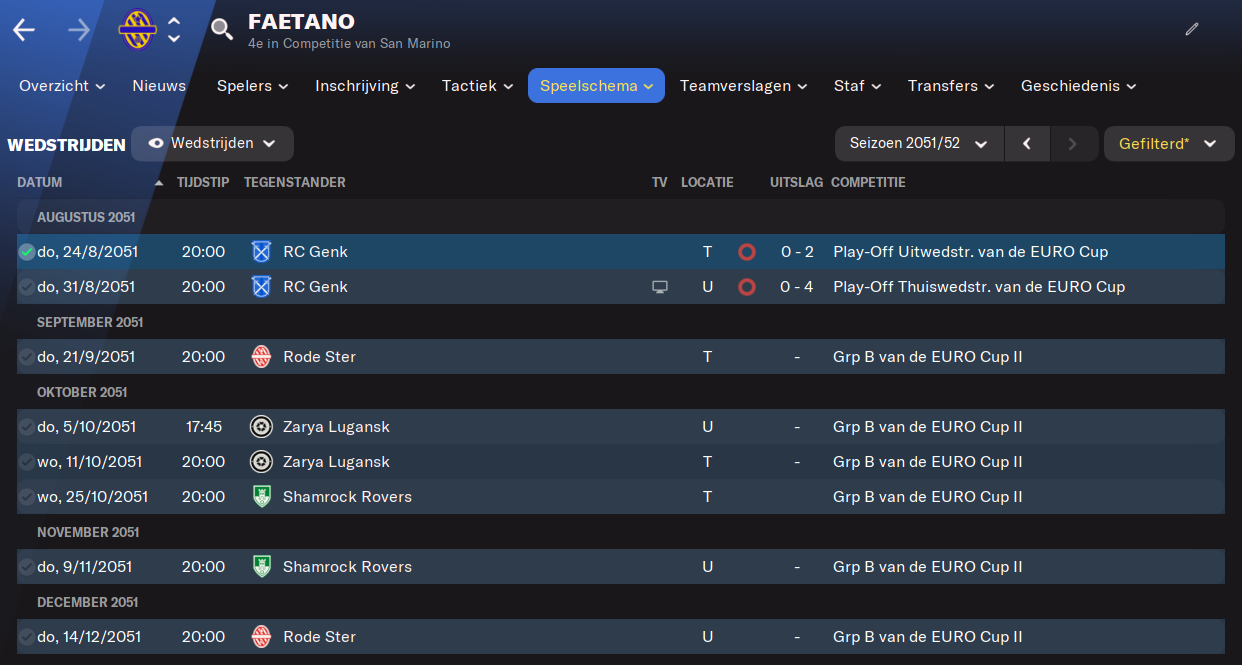
Task: Toggle the checkmark on the 5/10 Zarya Lugansk row
Action: pyautogui.click(x=26, y=427)
